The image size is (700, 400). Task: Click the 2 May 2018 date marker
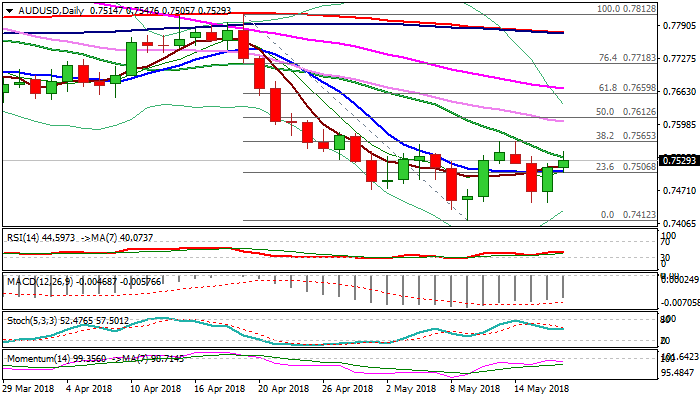[409, 389]
